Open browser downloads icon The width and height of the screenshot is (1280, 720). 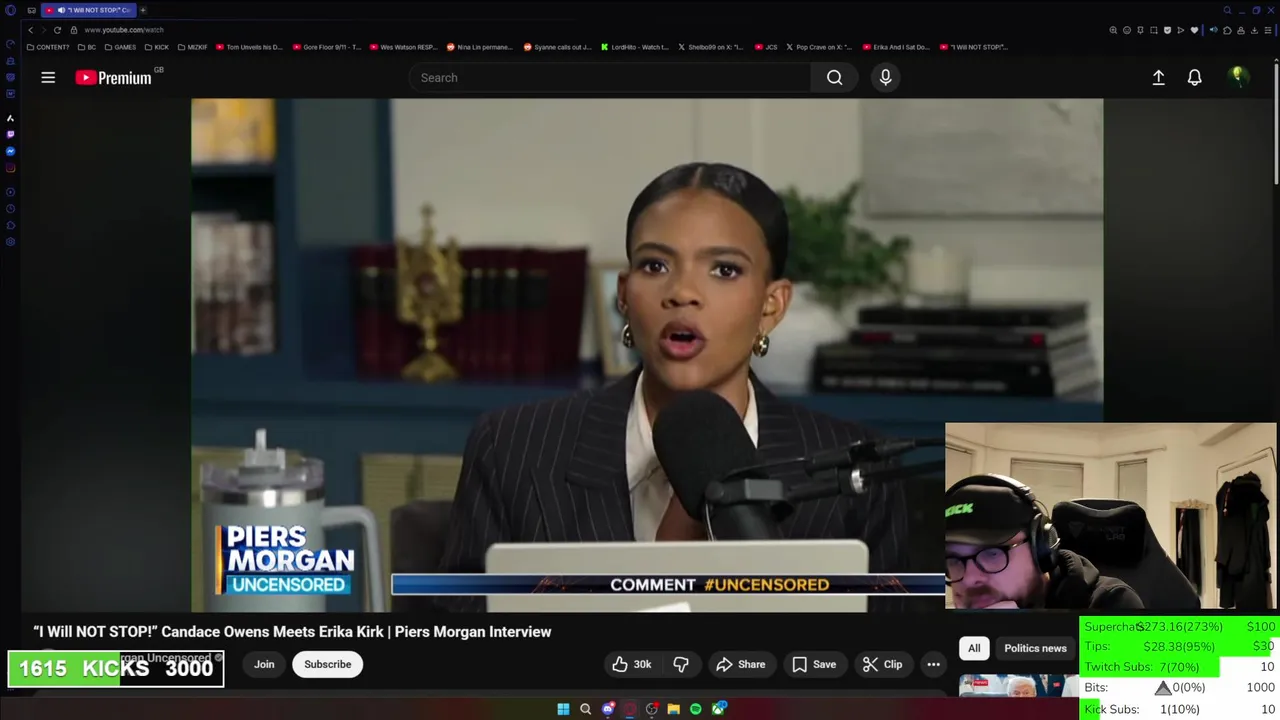[1254, 30]
